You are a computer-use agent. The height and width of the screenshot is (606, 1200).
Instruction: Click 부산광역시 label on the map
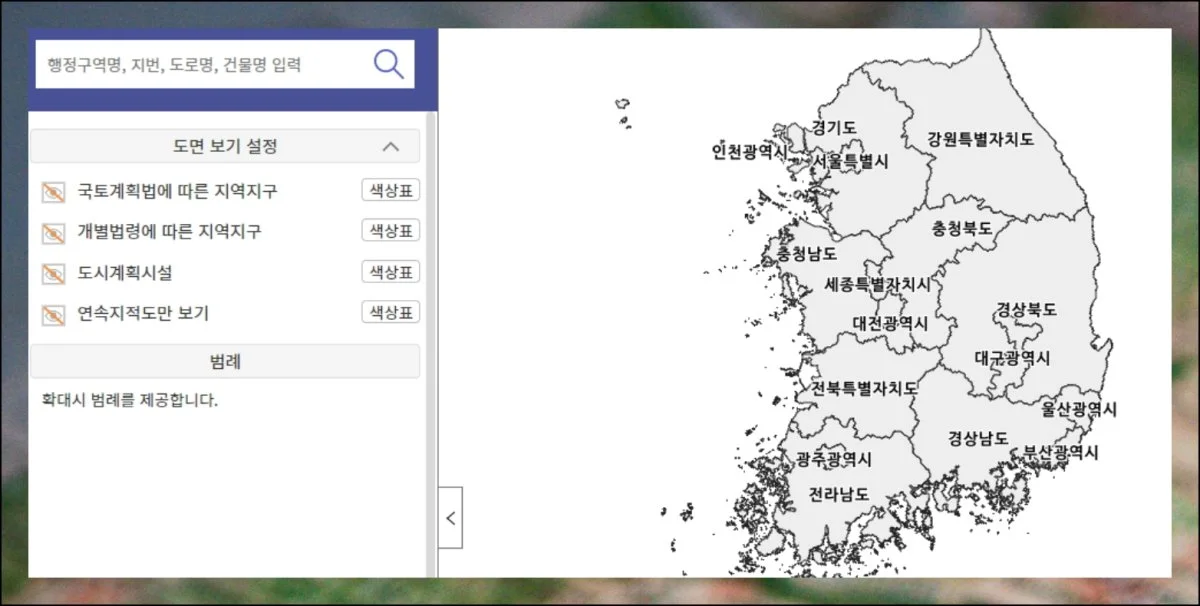(1060, 453)
